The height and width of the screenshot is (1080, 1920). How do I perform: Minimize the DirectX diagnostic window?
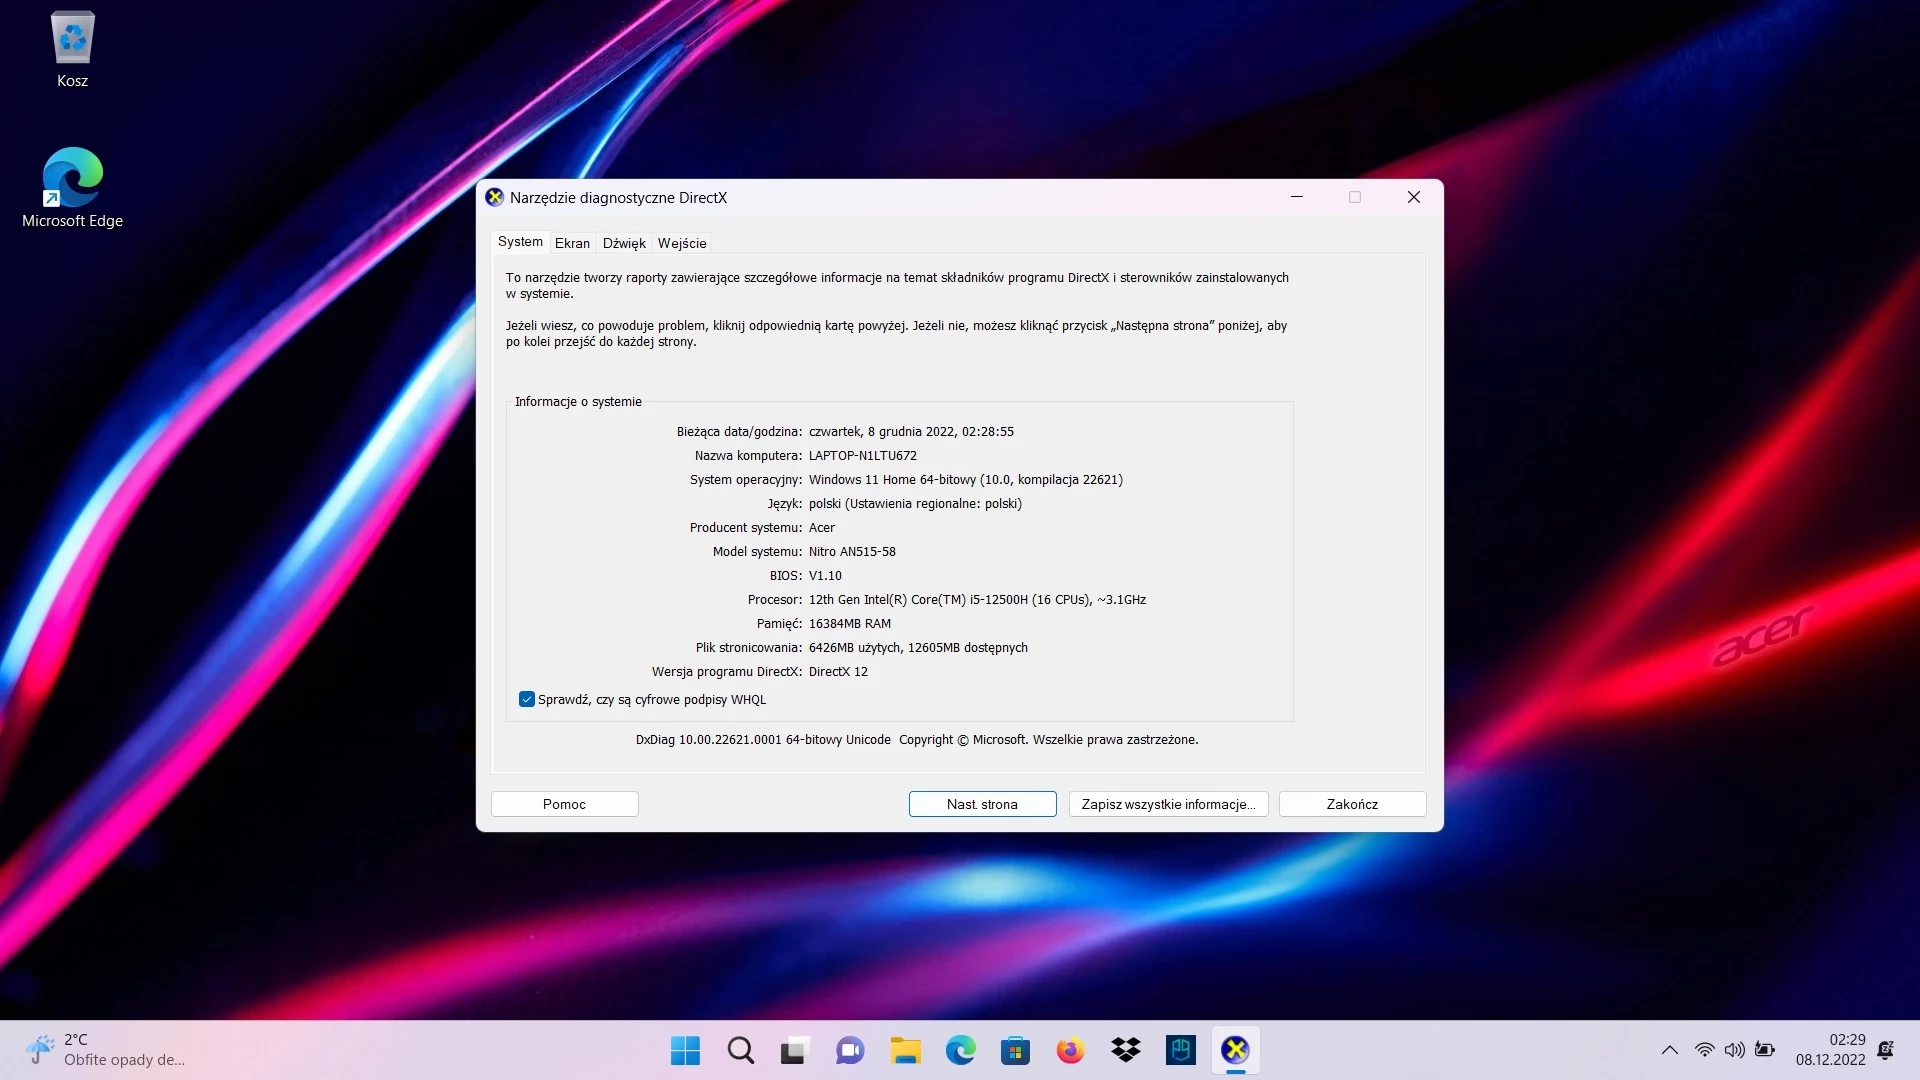coord(1297,197)
